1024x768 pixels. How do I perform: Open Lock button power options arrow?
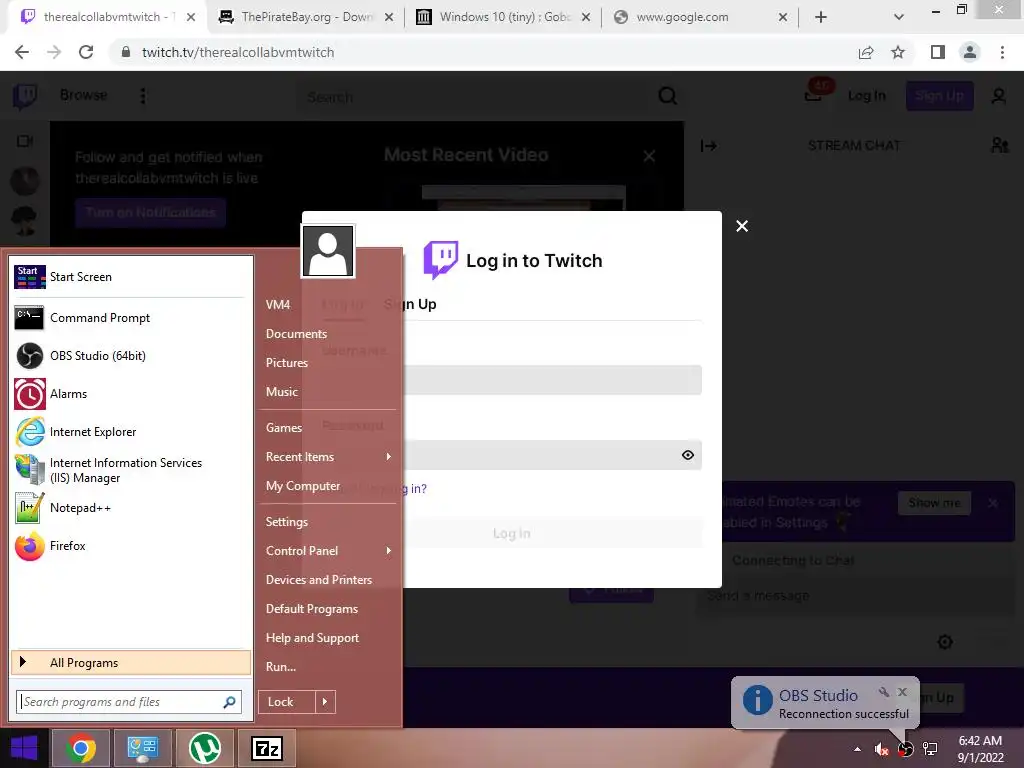[x=325, y=702]
